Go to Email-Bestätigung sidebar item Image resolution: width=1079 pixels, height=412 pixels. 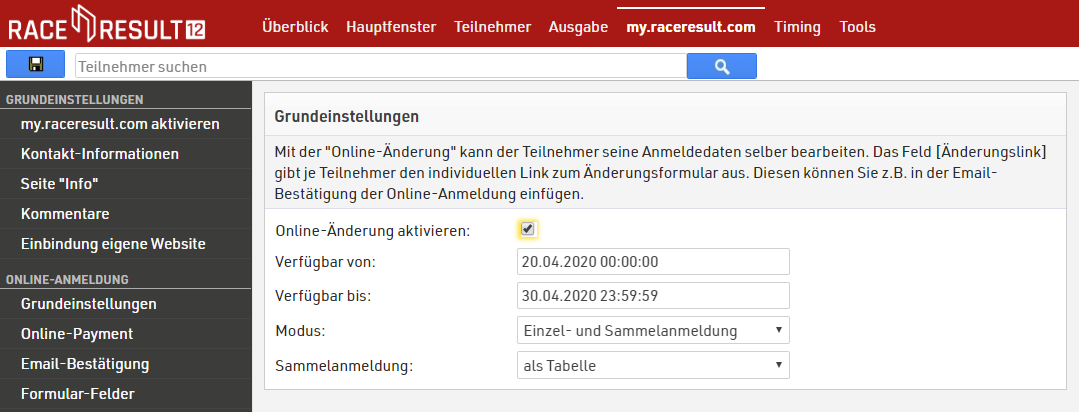coord(85,364)
